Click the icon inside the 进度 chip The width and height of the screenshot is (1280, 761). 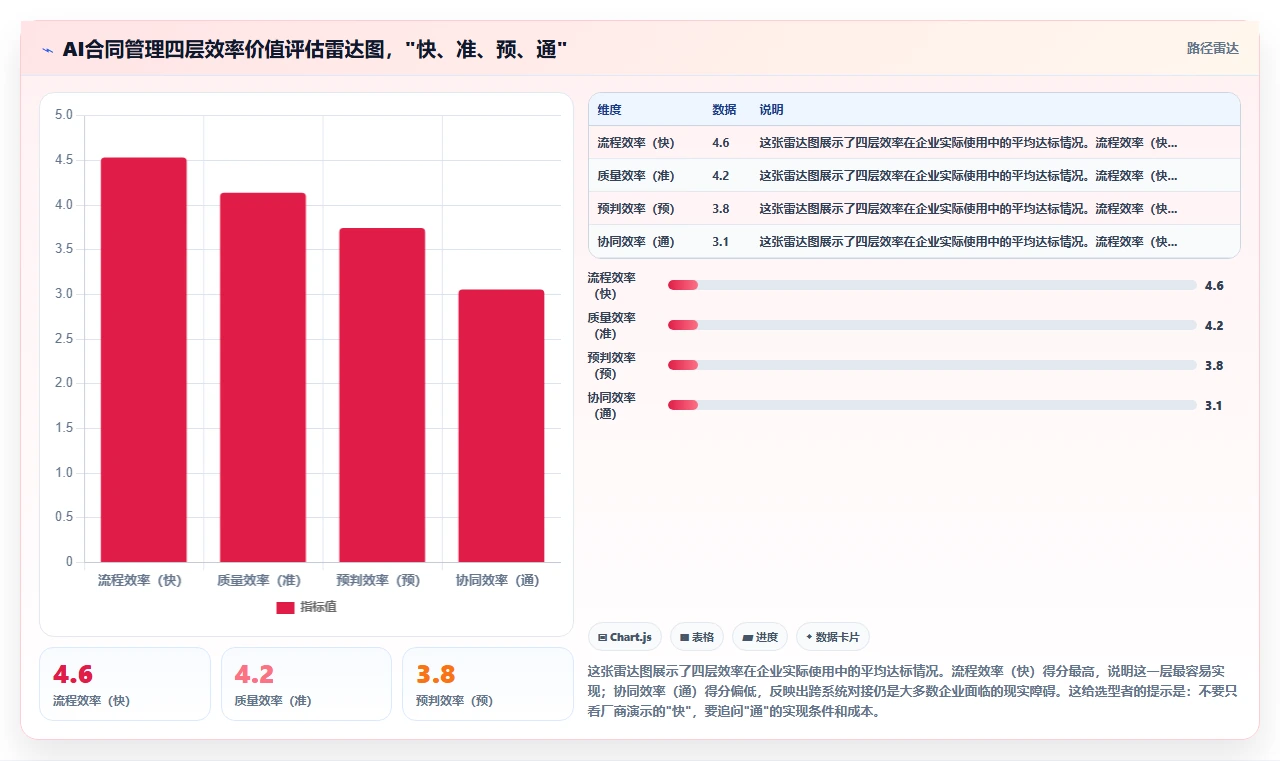(x=747, y=637)
